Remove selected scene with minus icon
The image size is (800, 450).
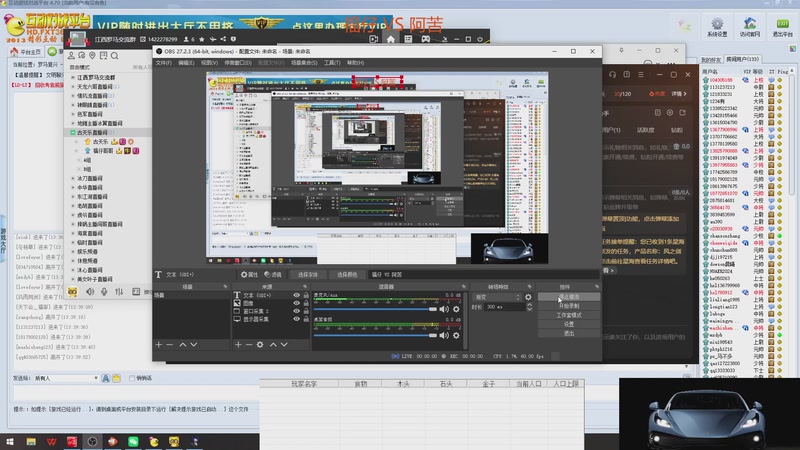click(169, 345)
